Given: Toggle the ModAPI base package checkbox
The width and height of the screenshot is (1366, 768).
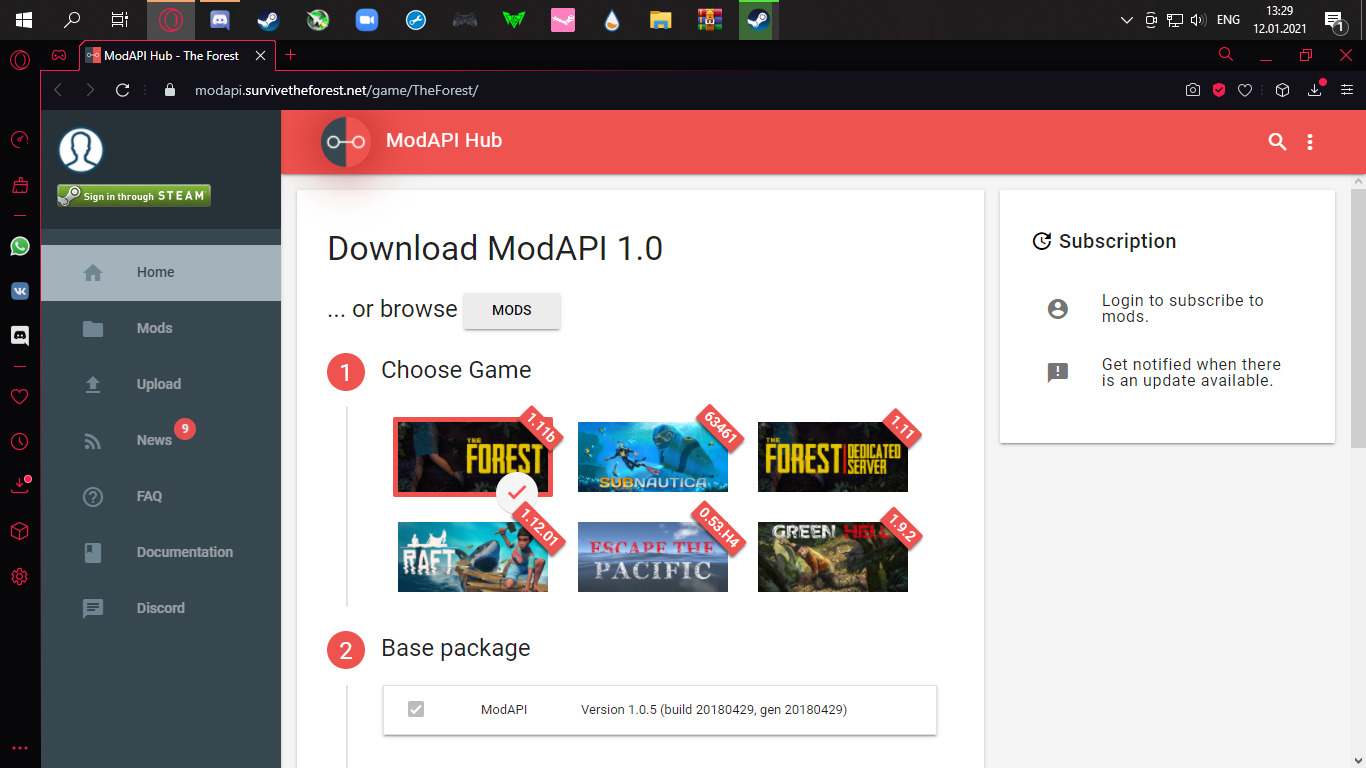Looking at the screenshot, I should [x=416, y=709].
